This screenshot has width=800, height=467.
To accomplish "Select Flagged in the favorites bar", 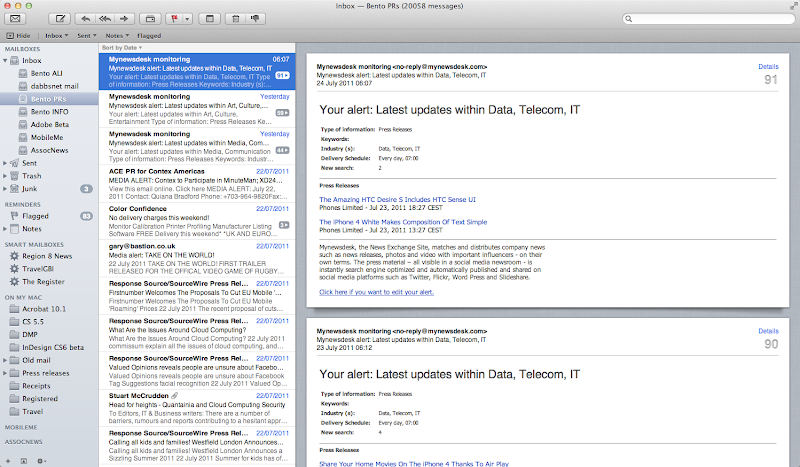I will pyautogui.click(x=149, y=36).
